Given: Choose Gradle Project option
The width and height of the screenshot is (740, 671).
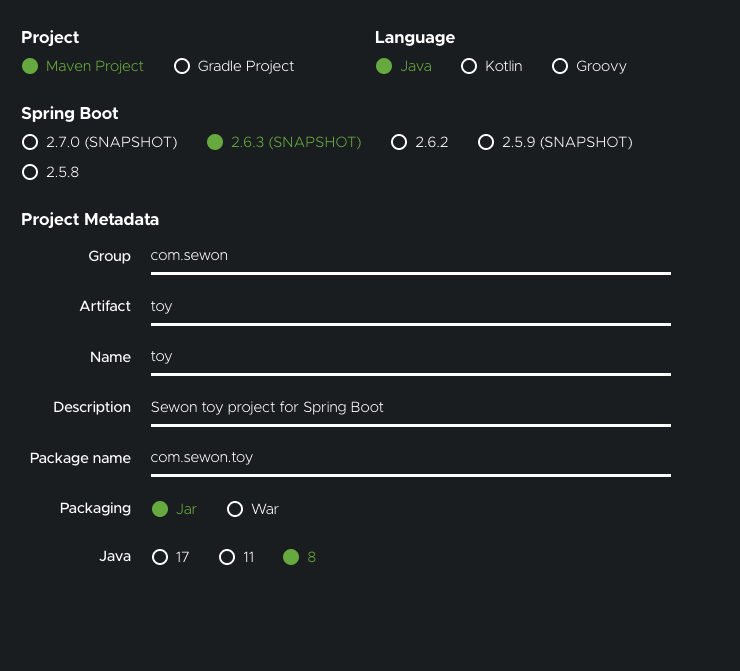Looking at the screenshot, I should tap(182, 66).
